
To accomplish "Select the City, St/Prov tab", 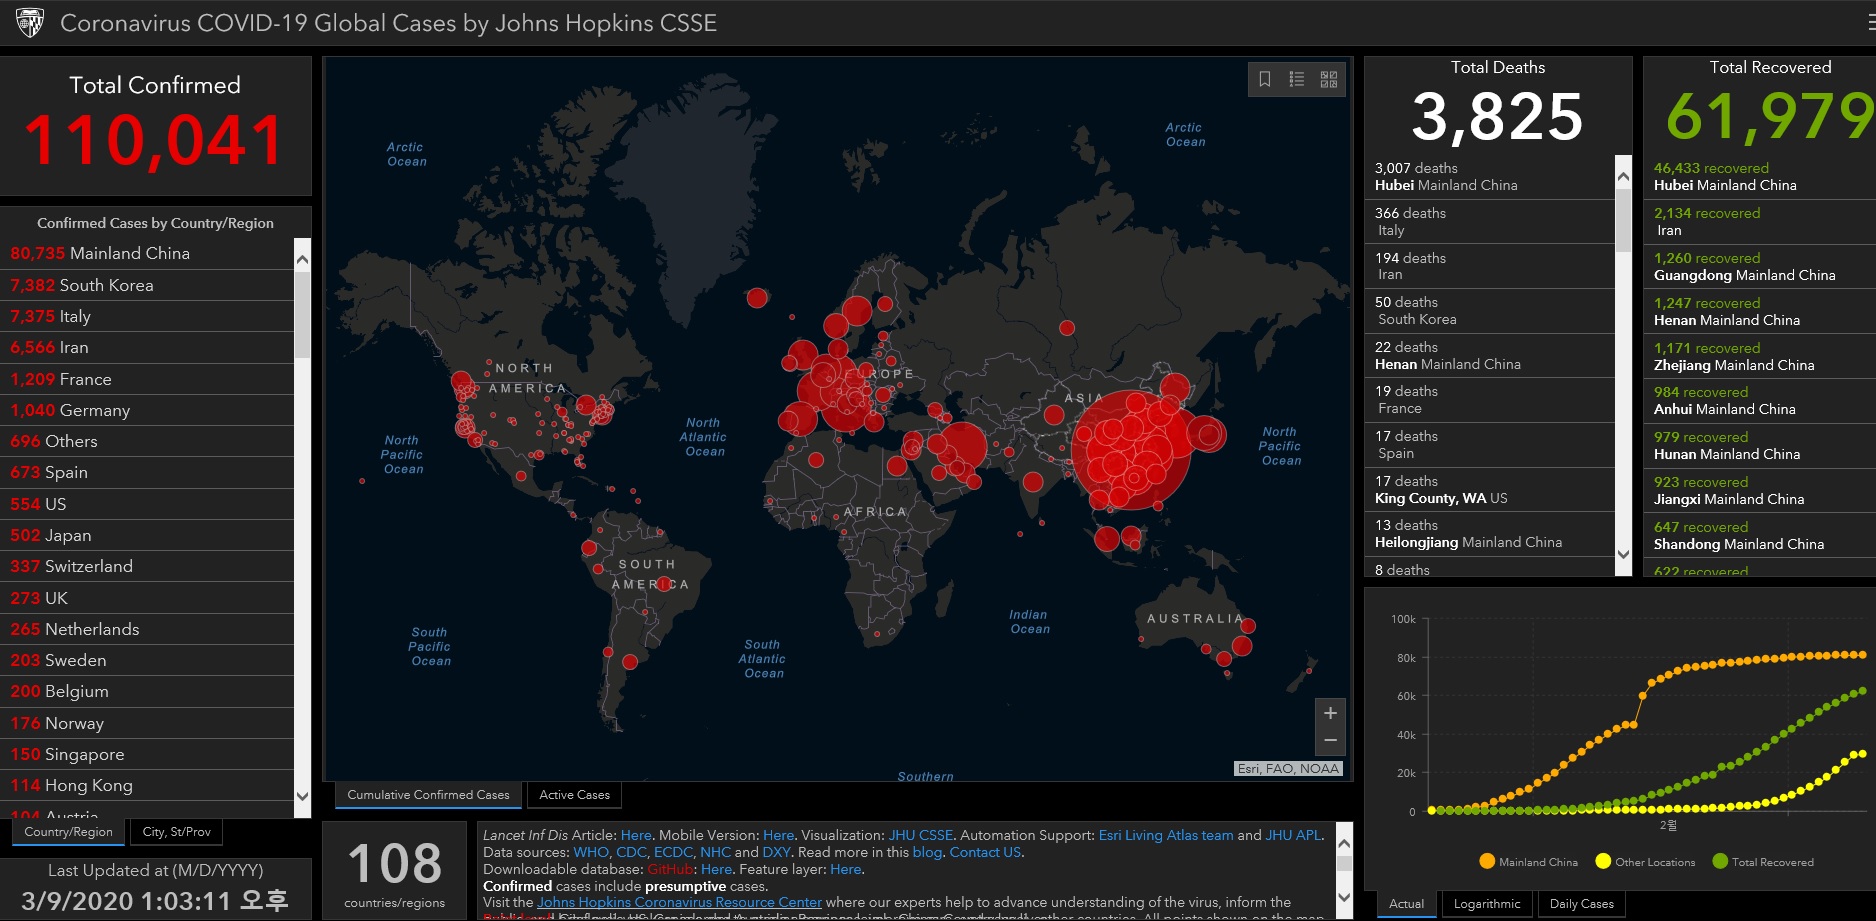I will pos(176,832).
